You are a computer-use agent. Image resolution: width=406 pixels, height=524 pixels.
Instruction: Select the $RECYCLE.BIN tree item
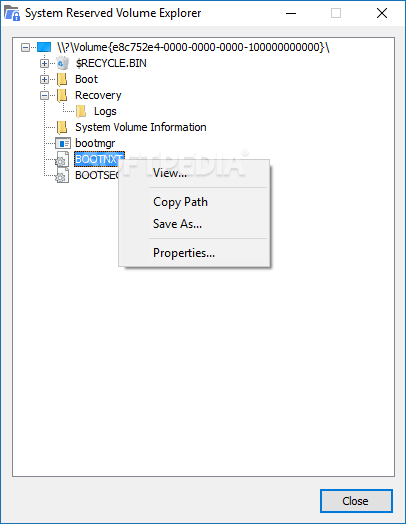[111, 63]
